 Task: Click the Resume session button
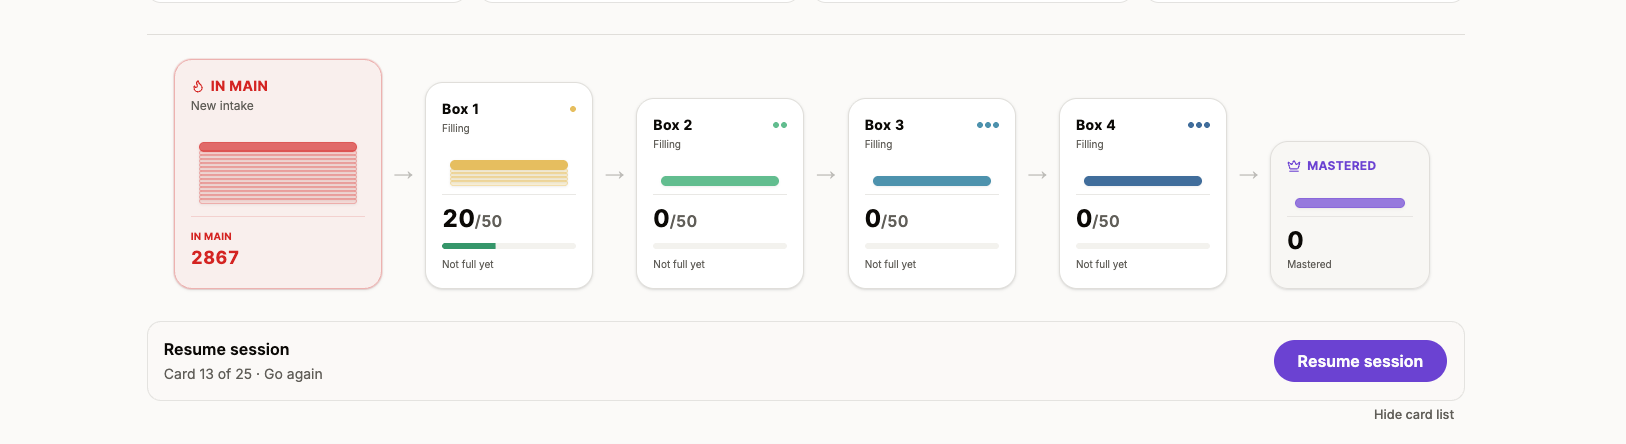point(1360,361)
